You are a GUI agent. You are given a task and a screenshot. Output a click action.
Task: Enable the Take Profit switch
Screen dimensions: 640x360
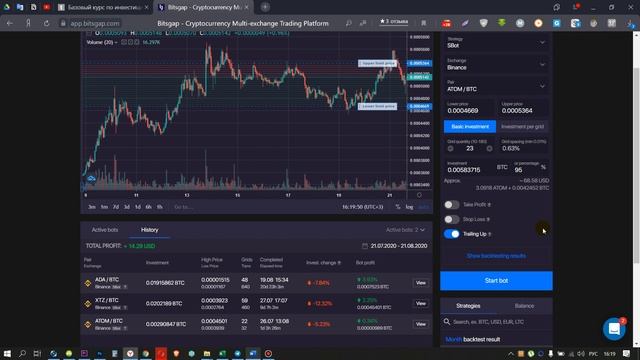pos(451,204)
